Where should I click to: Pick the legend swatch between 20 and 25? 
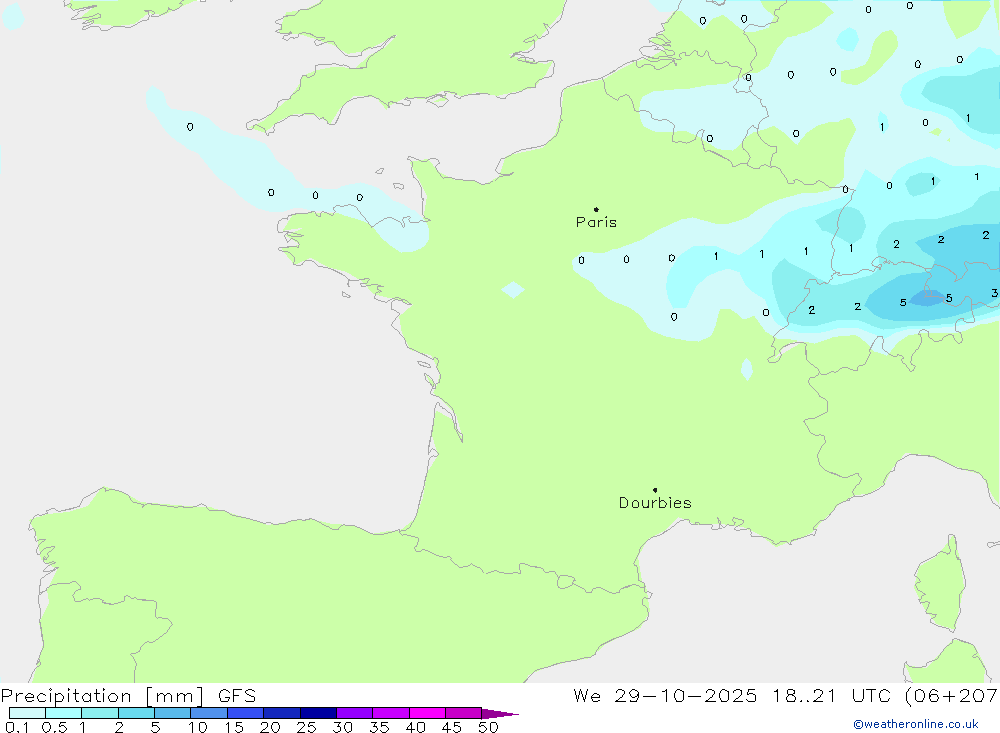tap(282, 713)
